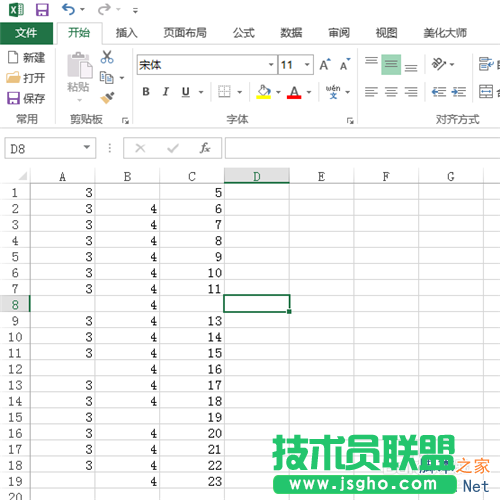Undo the last action
This screenshot has width=500, height=500.
pyautogui.click(x=68, y=9)
